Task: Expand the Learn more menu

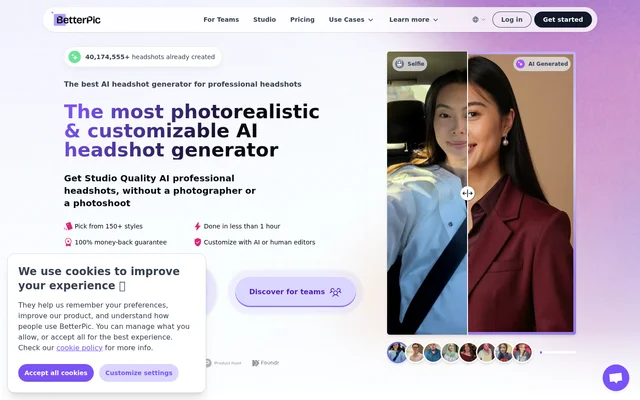Action: point(413,20)
